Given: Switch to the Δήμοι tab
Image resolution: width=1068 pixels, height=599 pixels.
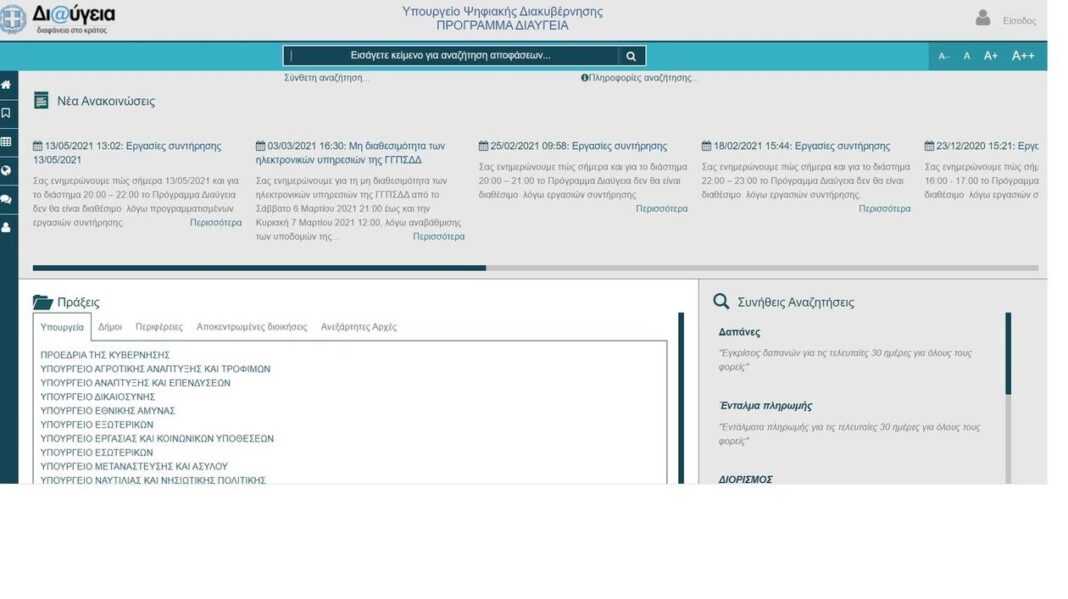Looking at the screenshot, I should click(110, 327).
